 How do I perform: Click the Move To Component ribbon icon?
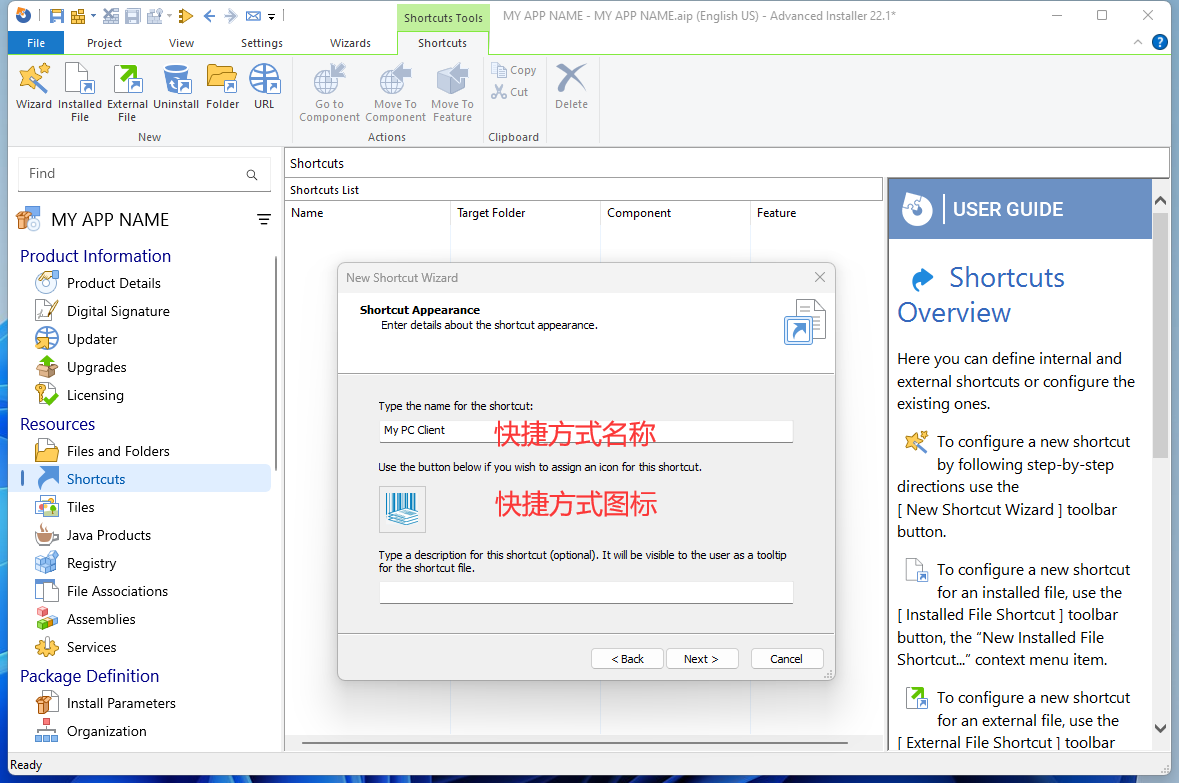pyautogui.click(x=396, y=92)
